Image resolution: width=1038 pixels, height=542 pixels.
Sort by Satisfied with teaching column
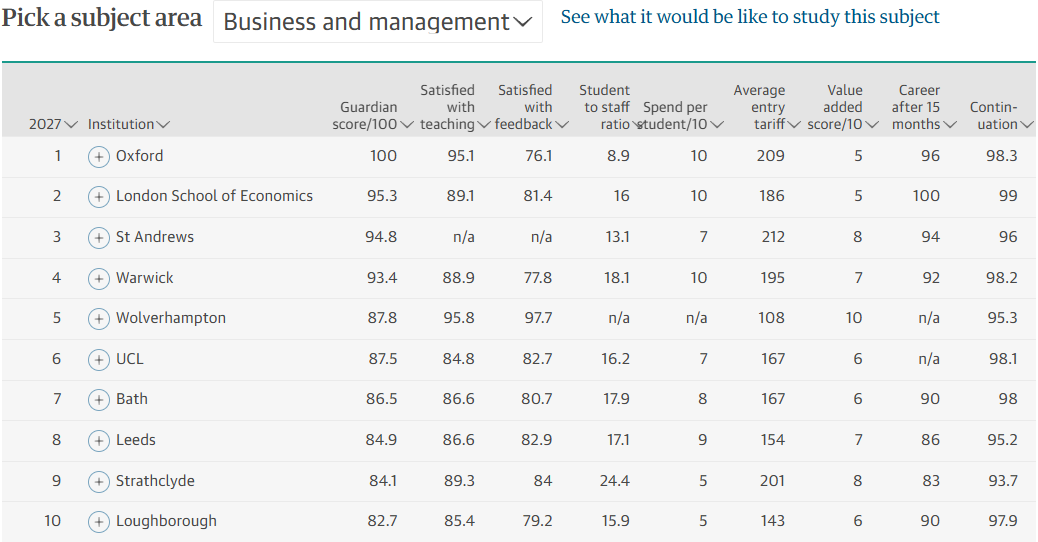455,107
